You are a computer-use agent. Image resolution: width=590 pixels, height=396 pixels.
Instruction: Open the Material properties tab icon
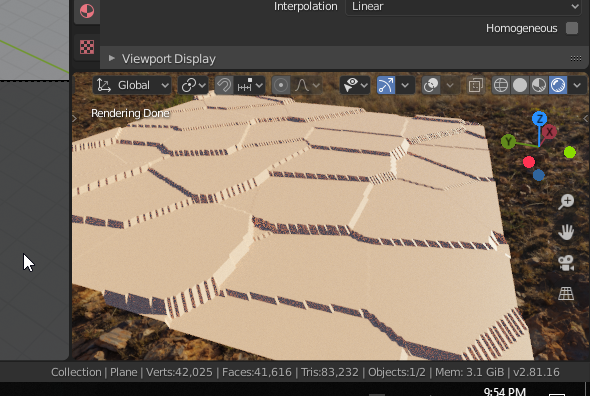[87, 11]
